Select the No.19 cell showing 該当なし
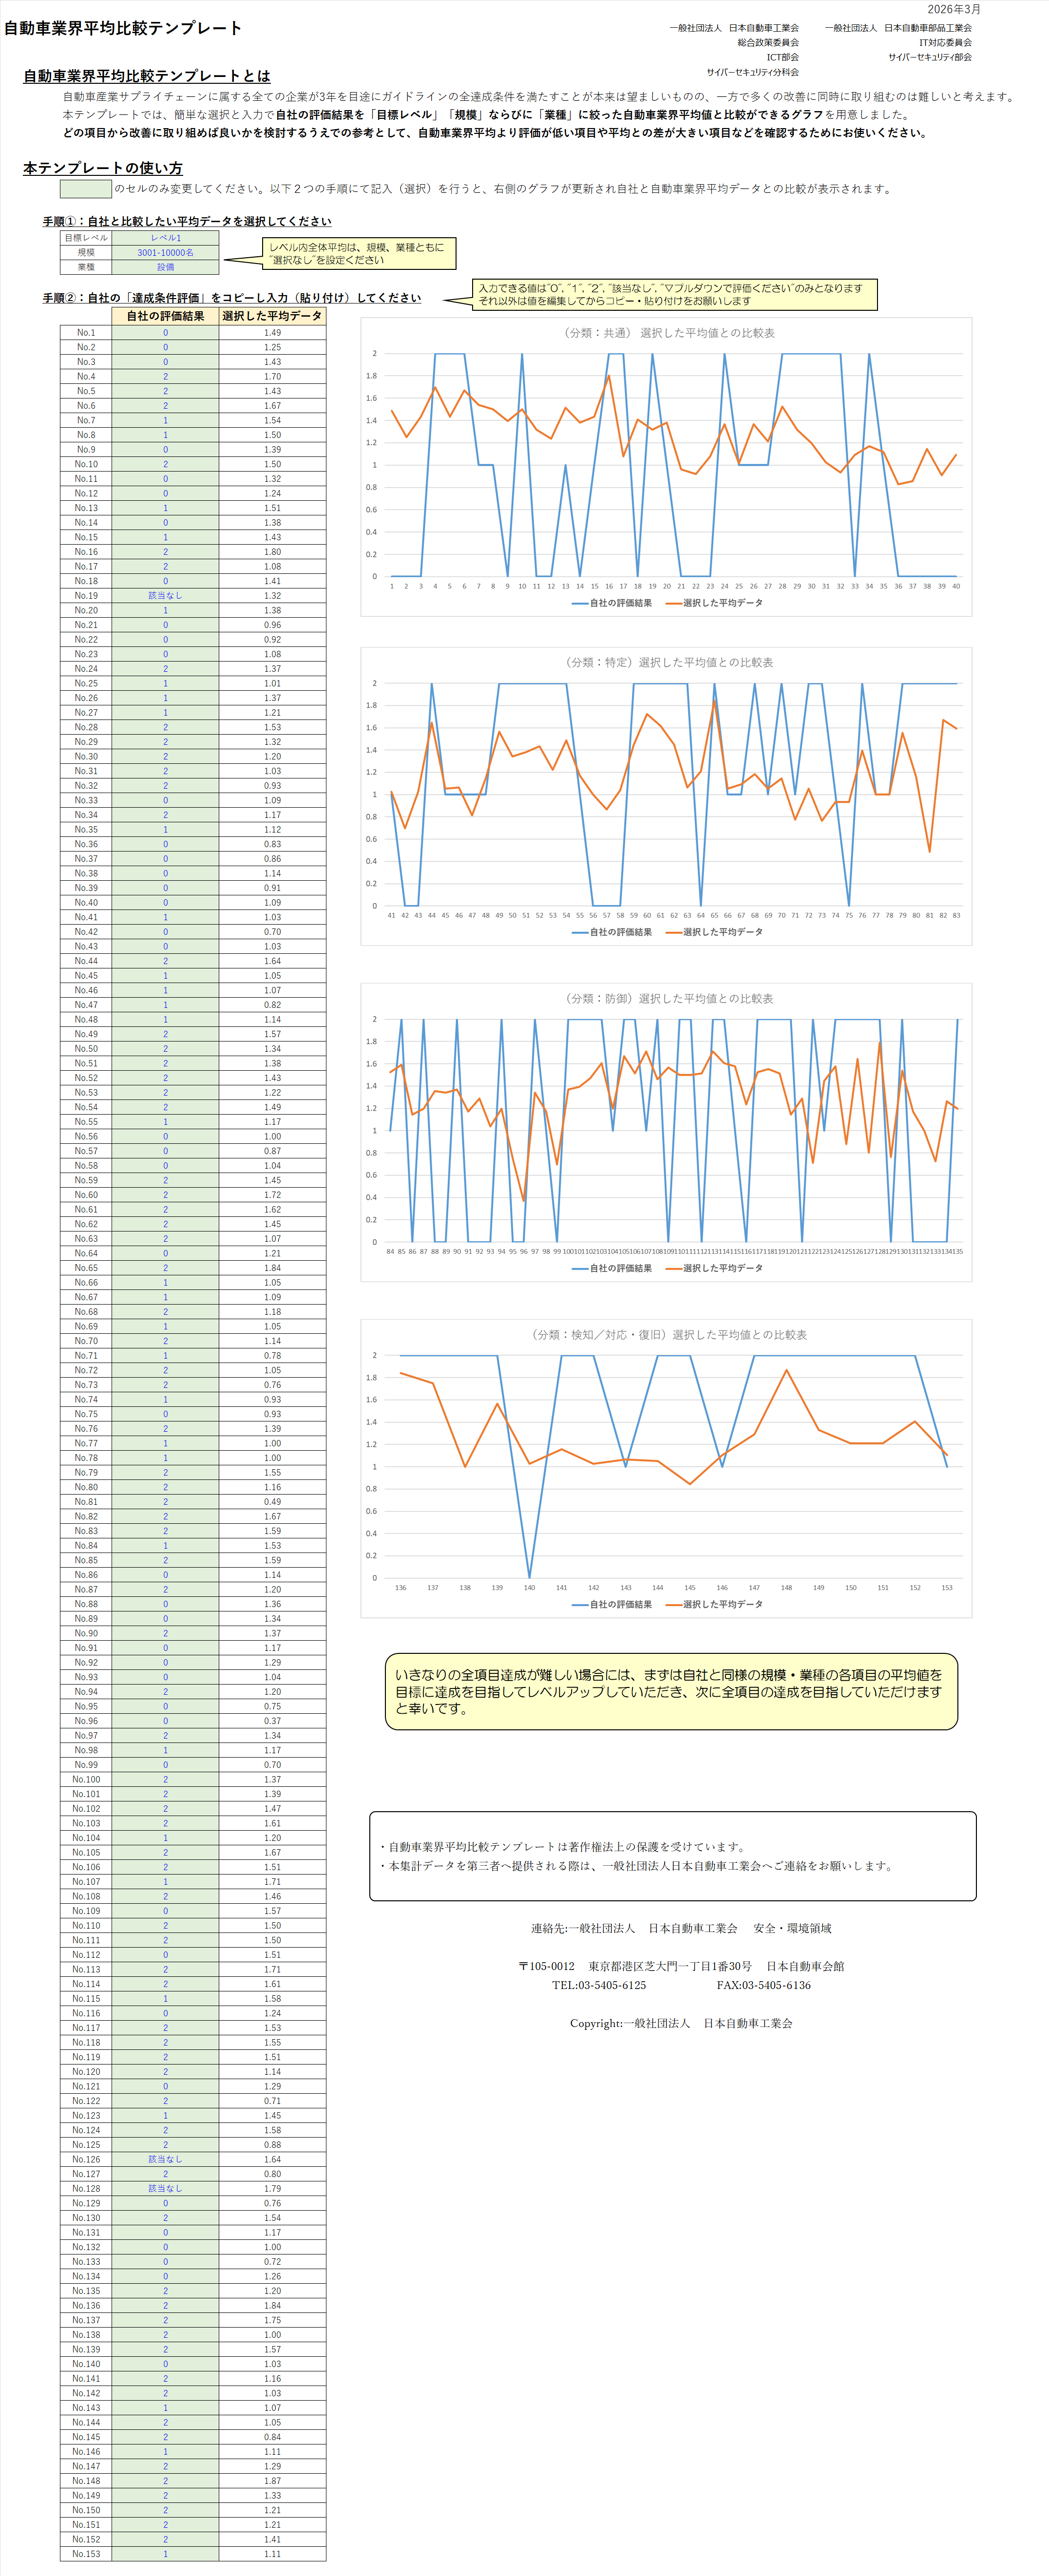This screenshot has width=1049, height=2576. point(165,596)
